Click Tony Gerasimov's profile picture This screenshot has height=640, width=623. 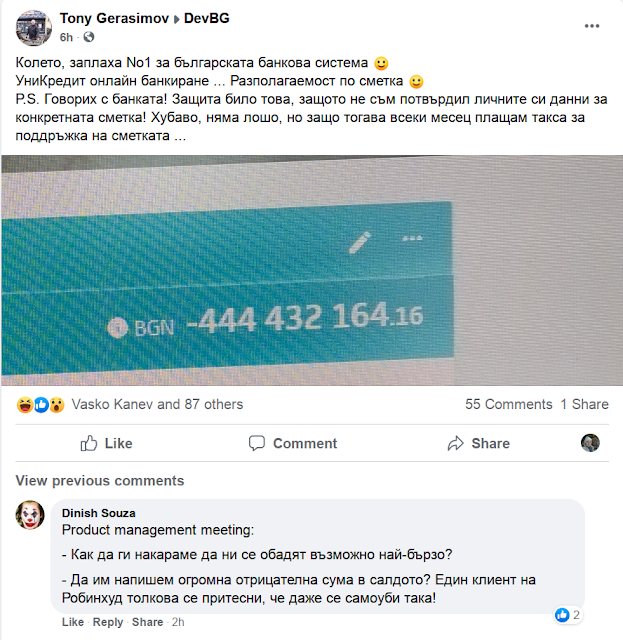tap(33, 28)
